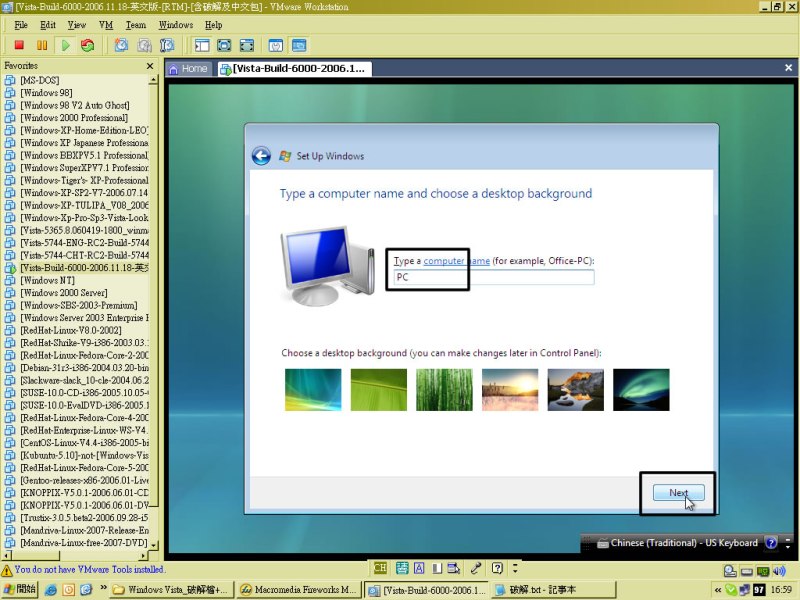Screen dimensions: 800x600
Task: Click the IME tools menu icon
Action: 454,568
